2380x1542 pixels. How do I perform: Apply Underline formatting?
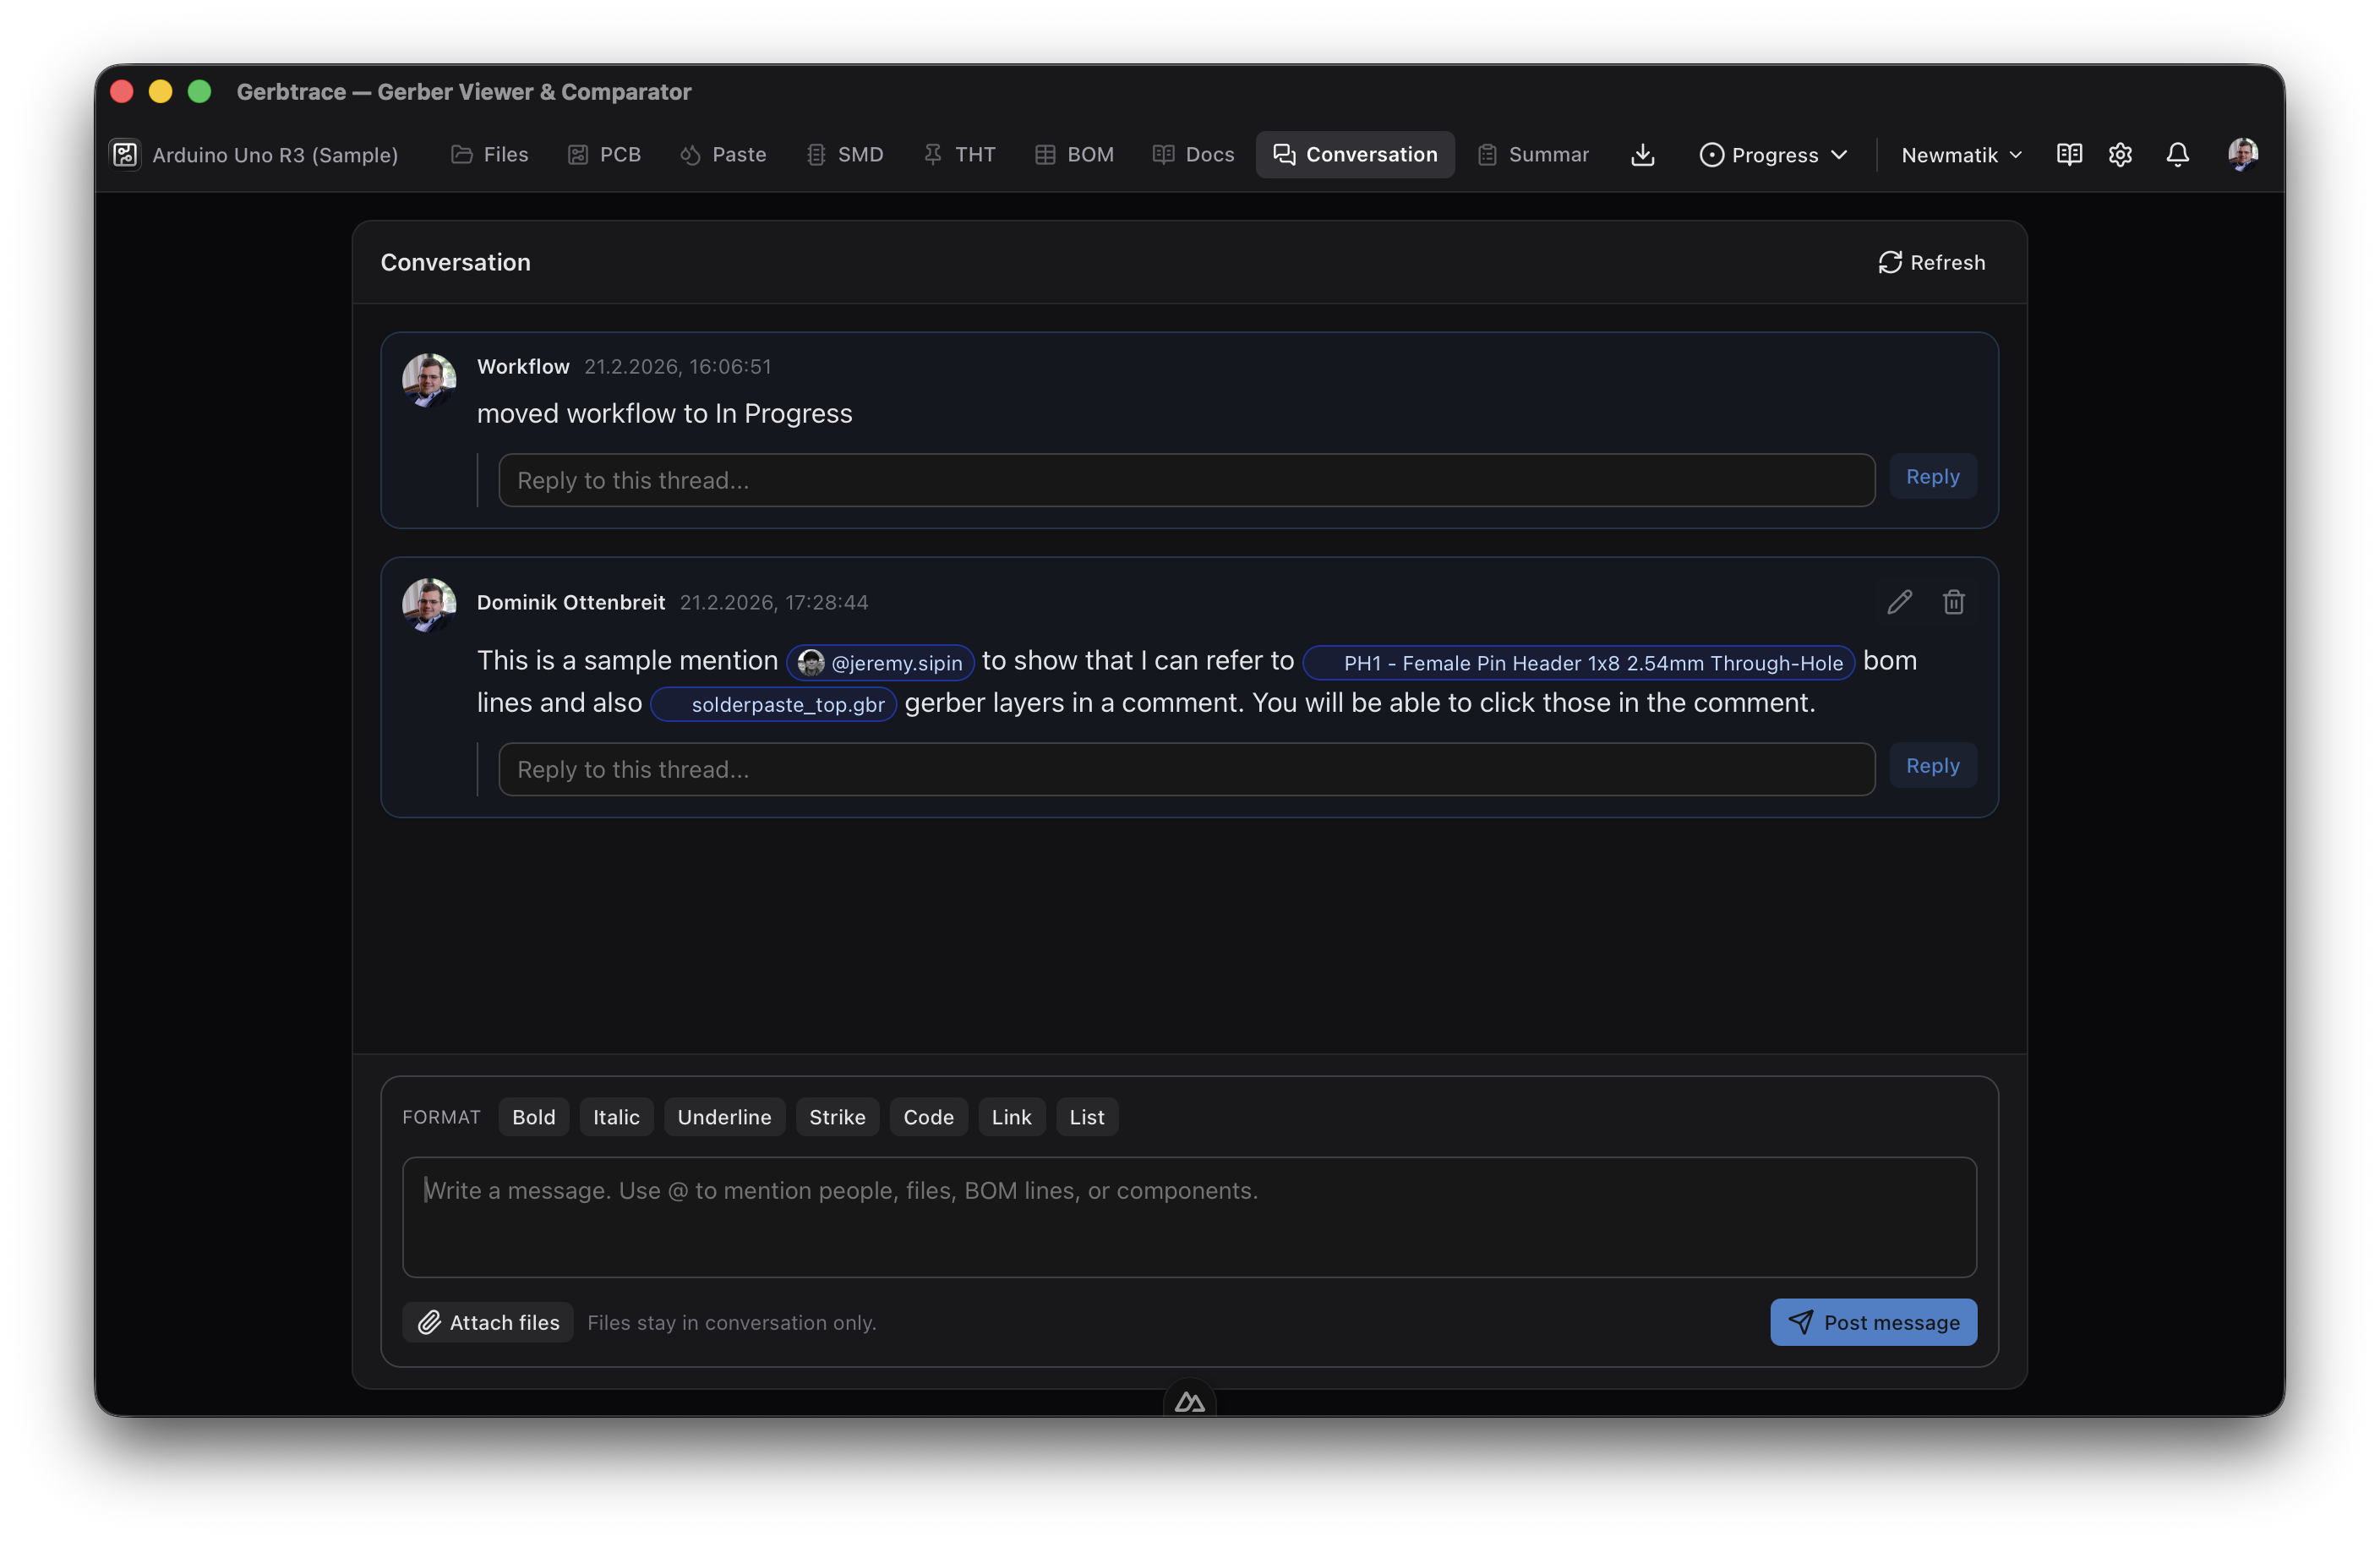click(724, 1117)
